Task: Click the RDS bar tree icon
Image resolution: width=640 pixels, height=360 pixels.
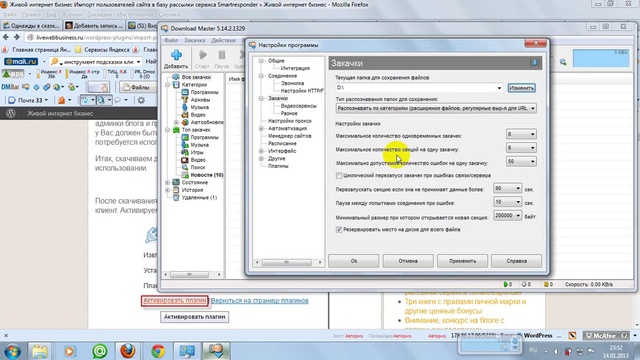Action: (x=7, y=74)
